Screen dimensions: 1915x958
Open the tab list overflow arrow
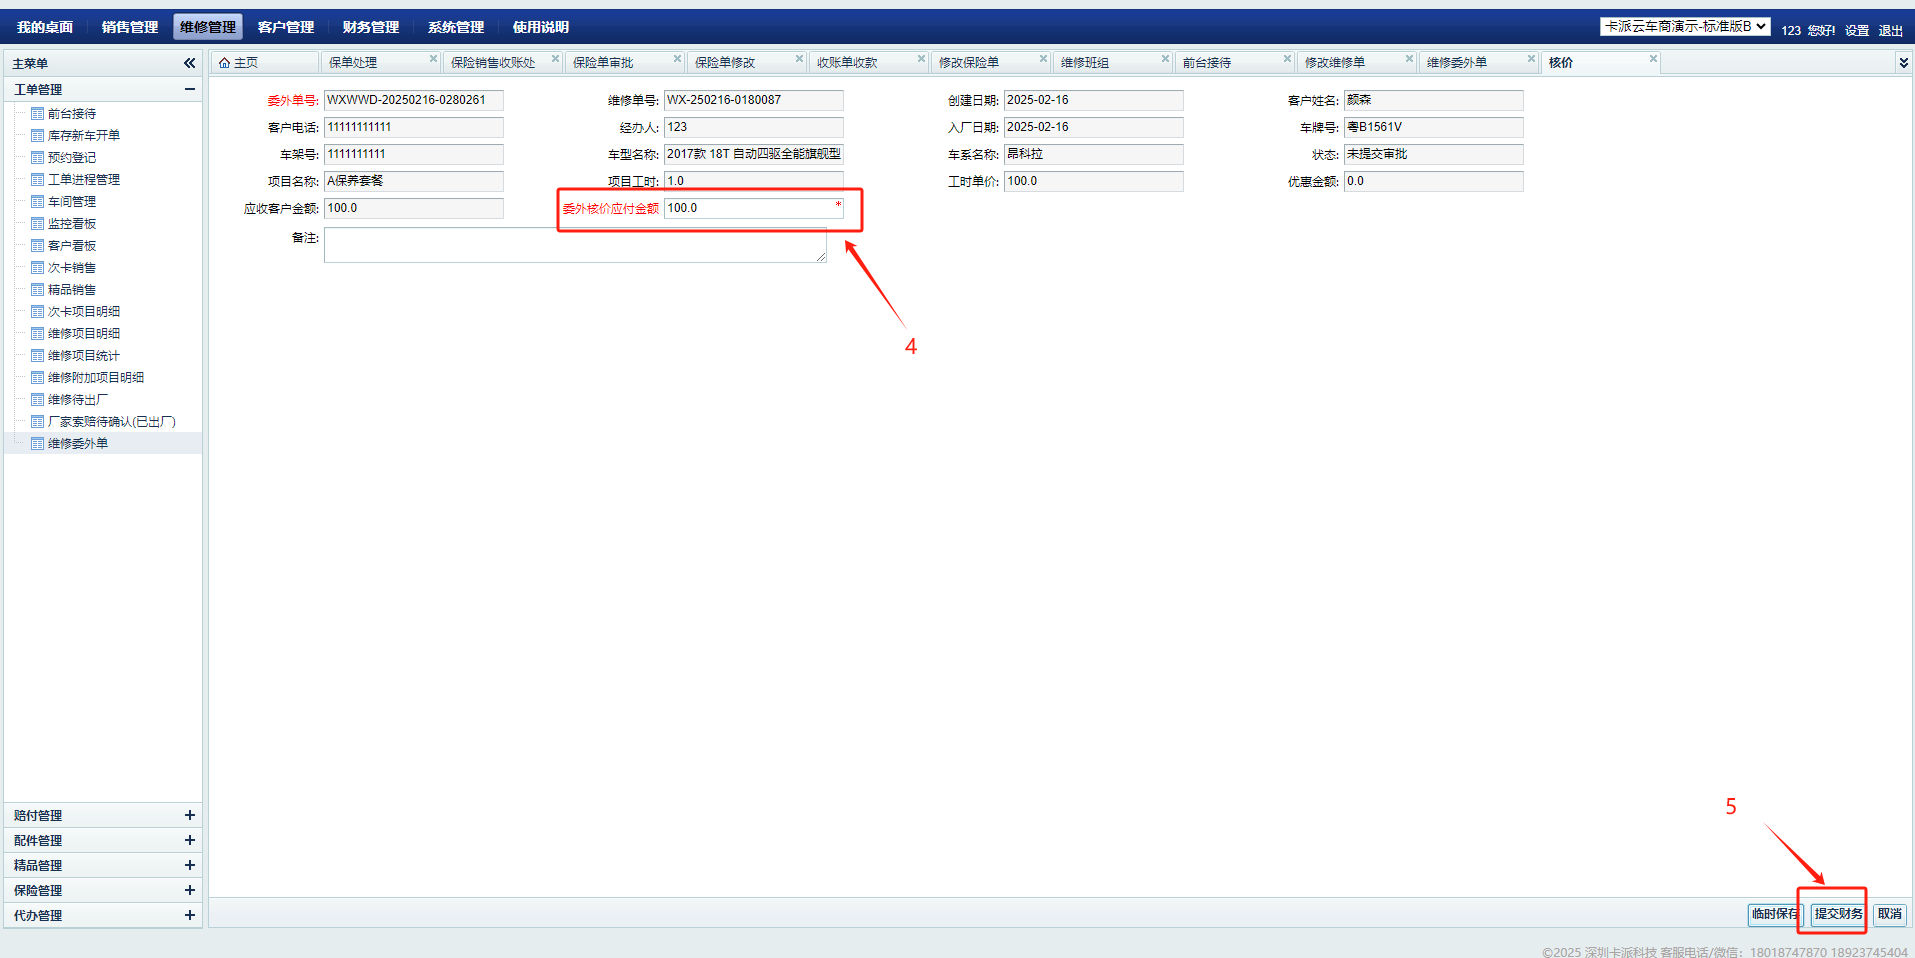[x=1902, y=63]
